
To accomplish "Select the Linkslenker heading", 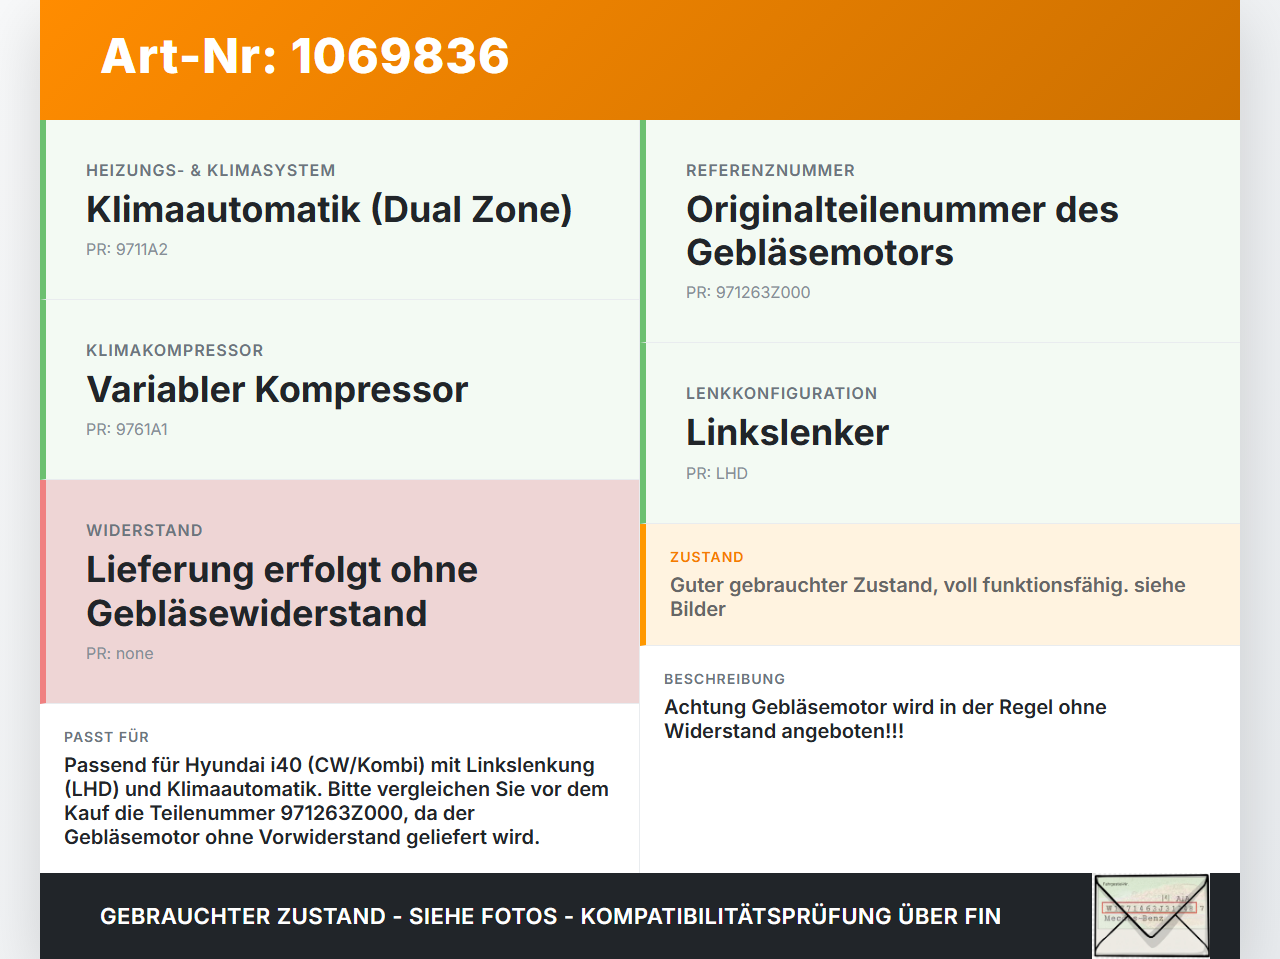I will click(x=787, y=433).
